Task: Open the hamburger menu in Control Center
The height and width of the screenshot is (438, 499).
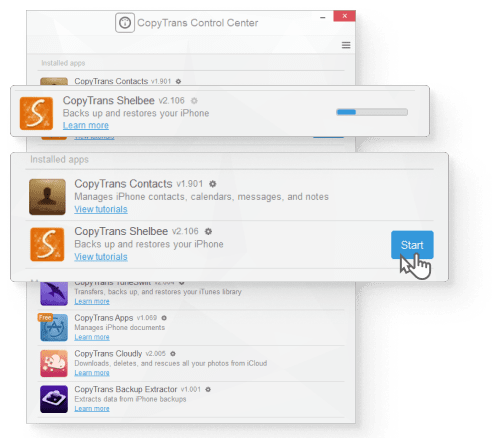Action: click(x=346, y=45)
